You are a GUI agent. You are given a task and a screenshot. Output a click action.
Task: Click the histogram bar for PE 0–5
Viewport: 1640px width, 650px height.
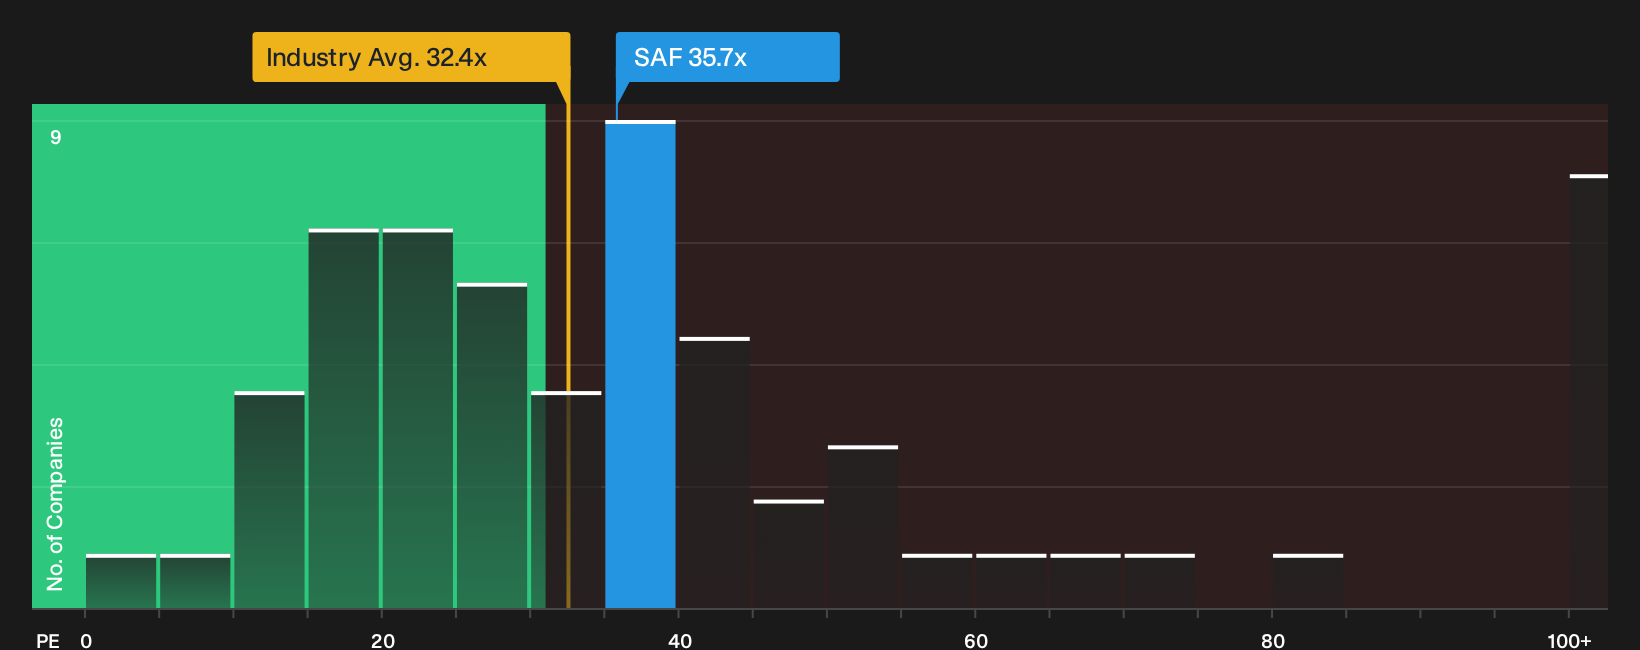[121, 581]
